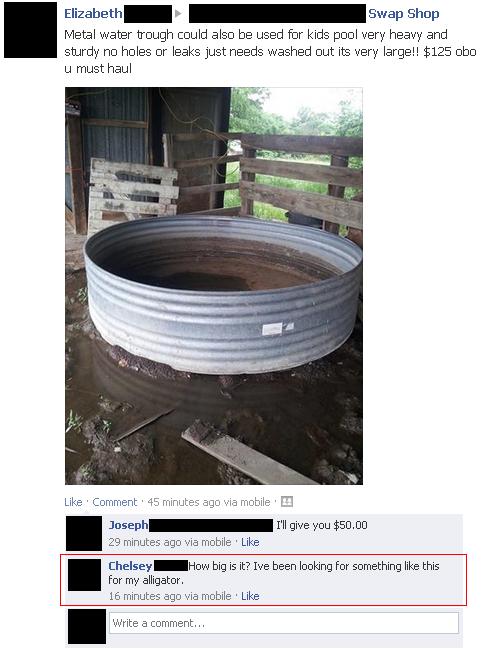
Task: Click your avatar beside the comment box
Action: pos(87,626)
